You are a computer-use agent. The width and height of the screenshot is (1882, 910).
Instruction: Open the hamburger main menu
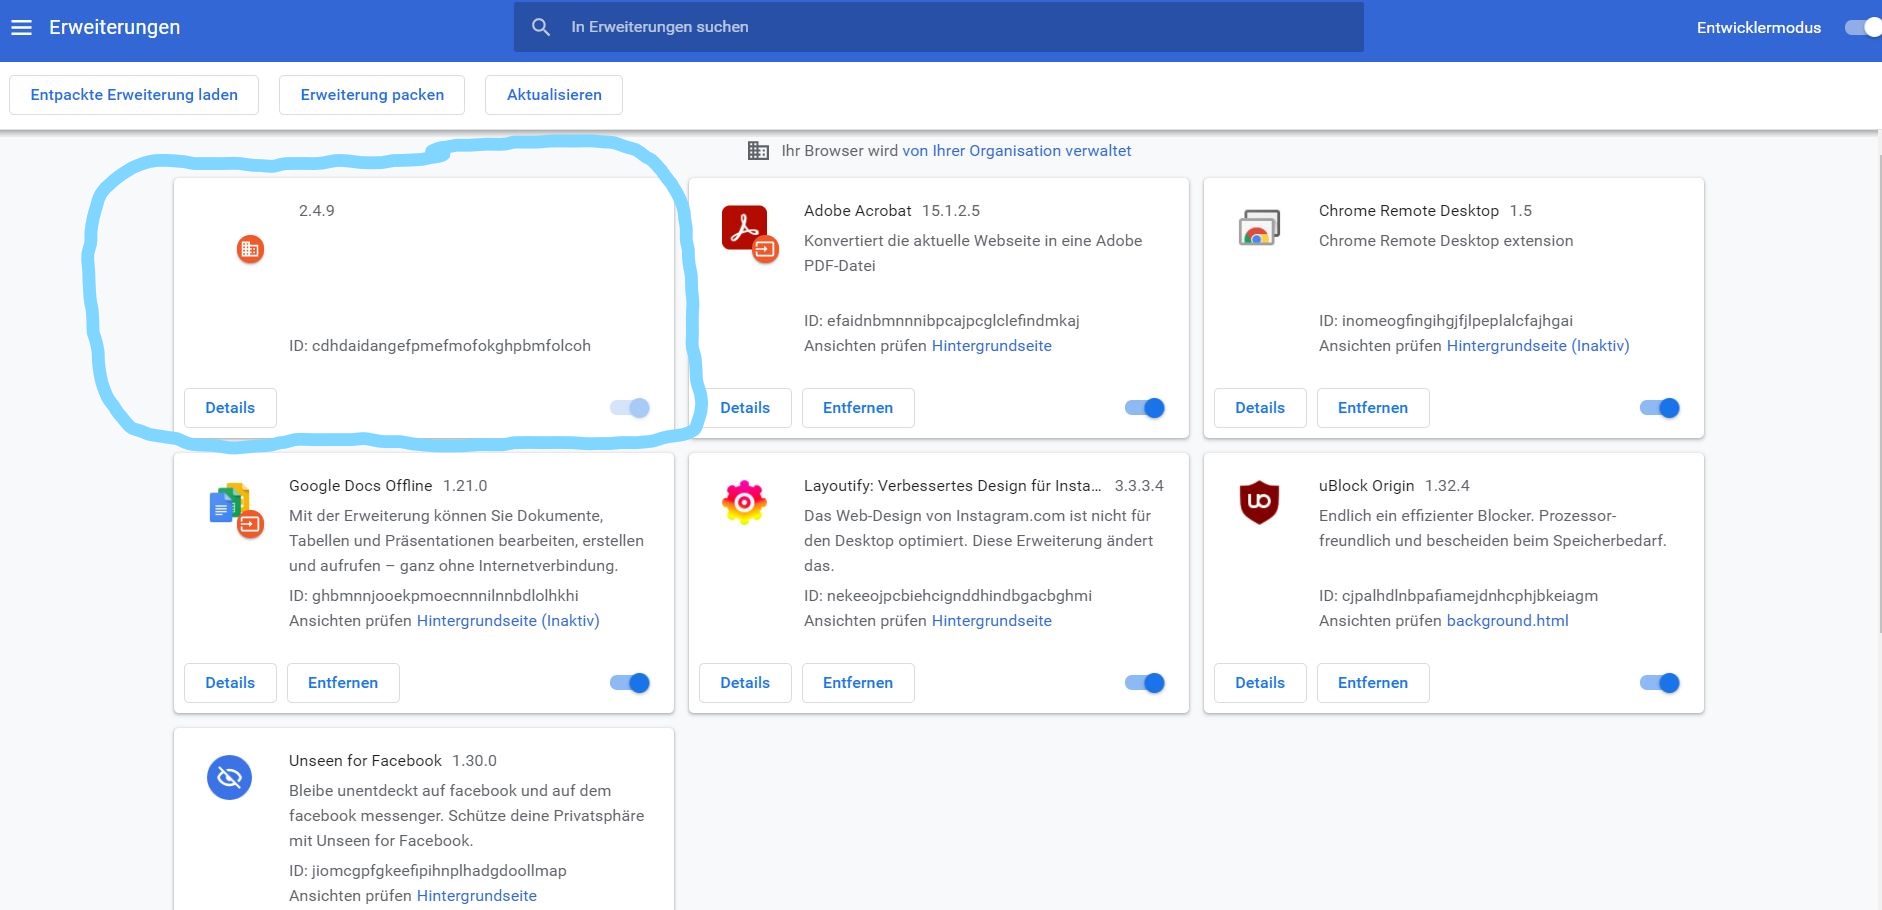pos(21,27)
